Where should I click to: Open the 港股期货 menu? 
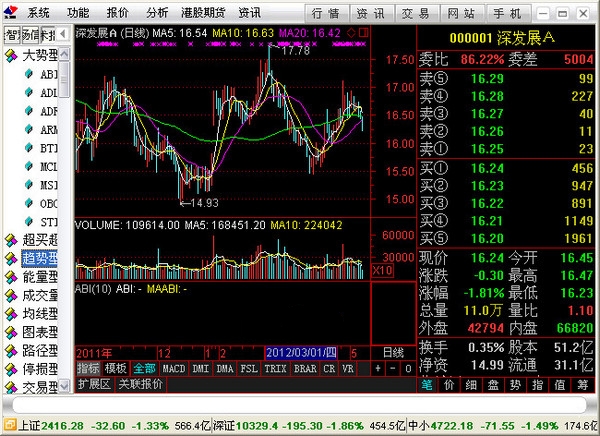[x=204, y=13]
